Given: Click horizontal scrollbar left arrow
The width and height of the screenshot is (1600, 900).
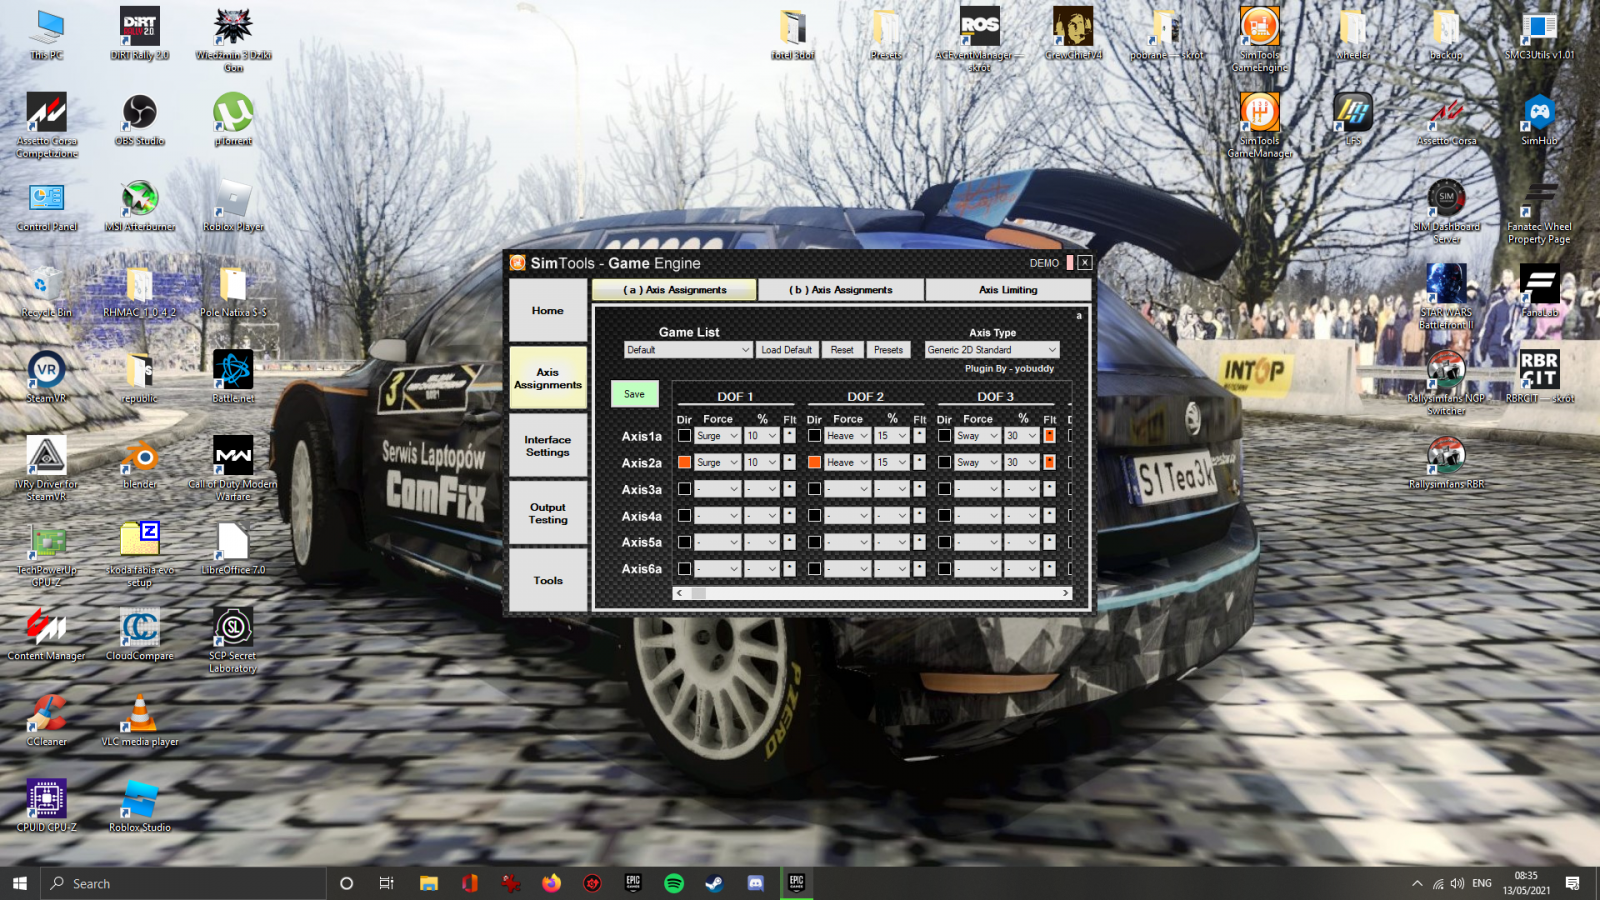Looking at the screenshot, I should click(680, 593).
